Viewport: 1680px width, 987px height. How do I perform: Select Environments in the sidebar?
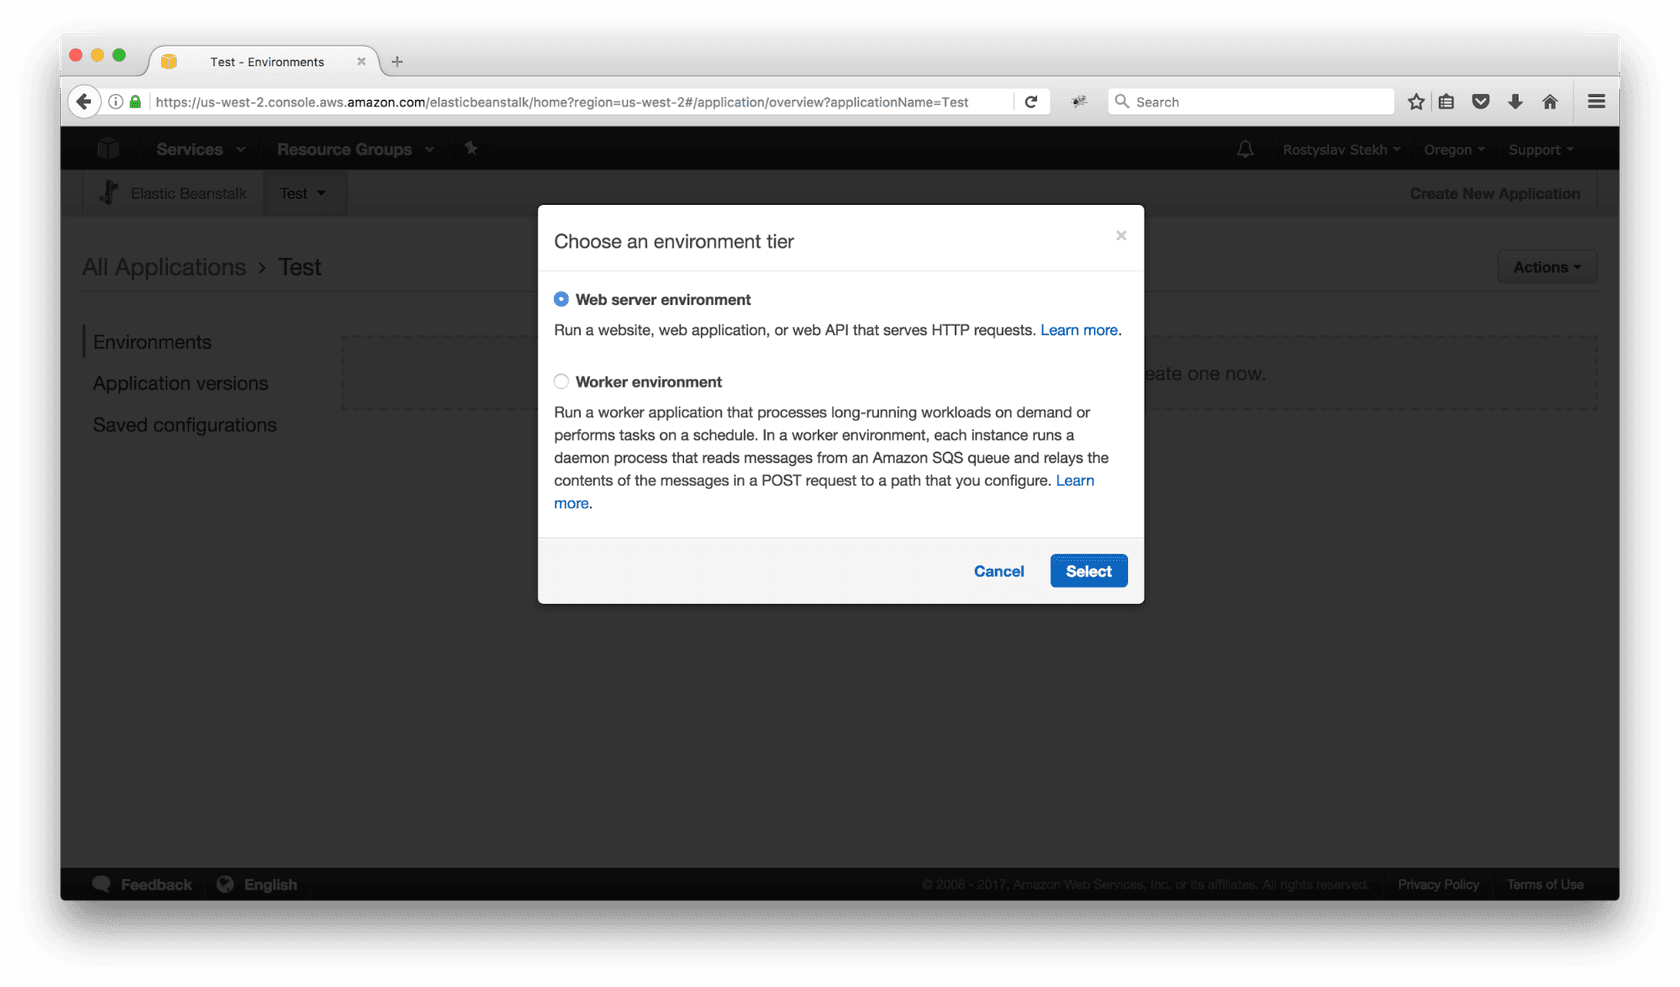click(x=152, y=342)
